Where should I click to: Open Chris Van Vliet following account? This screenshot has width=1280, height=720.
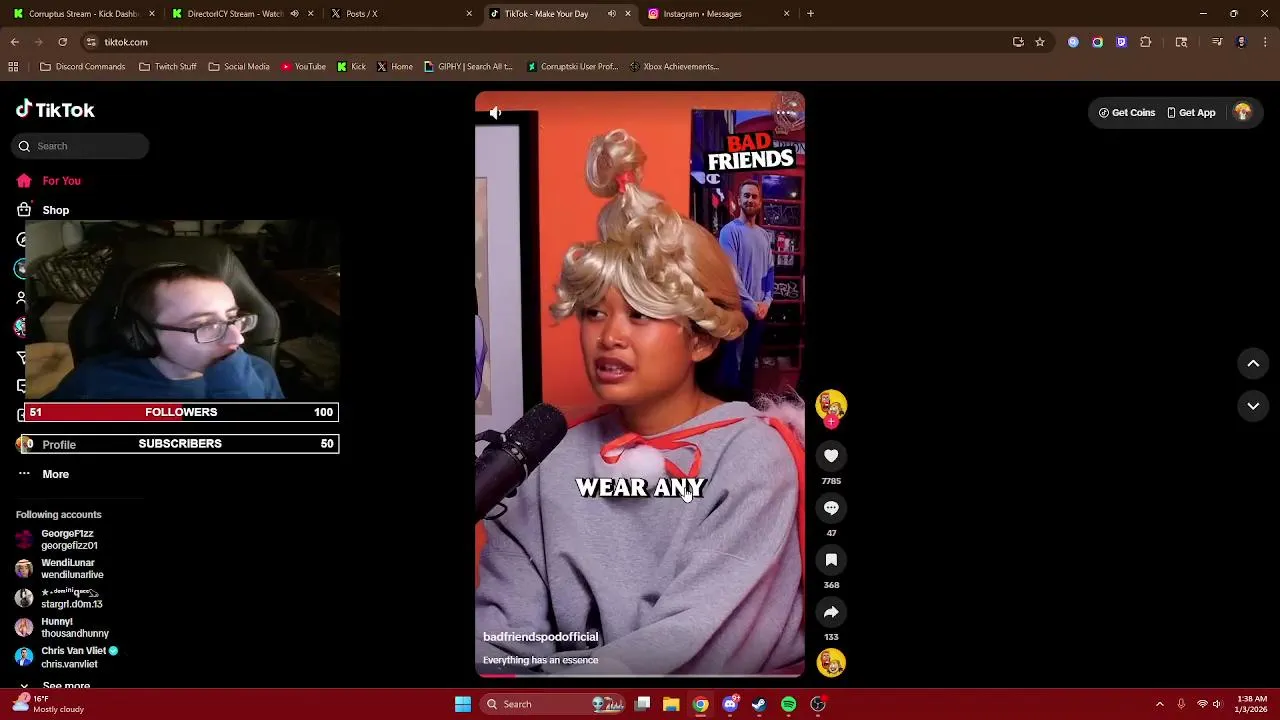(x=67, y=657)
